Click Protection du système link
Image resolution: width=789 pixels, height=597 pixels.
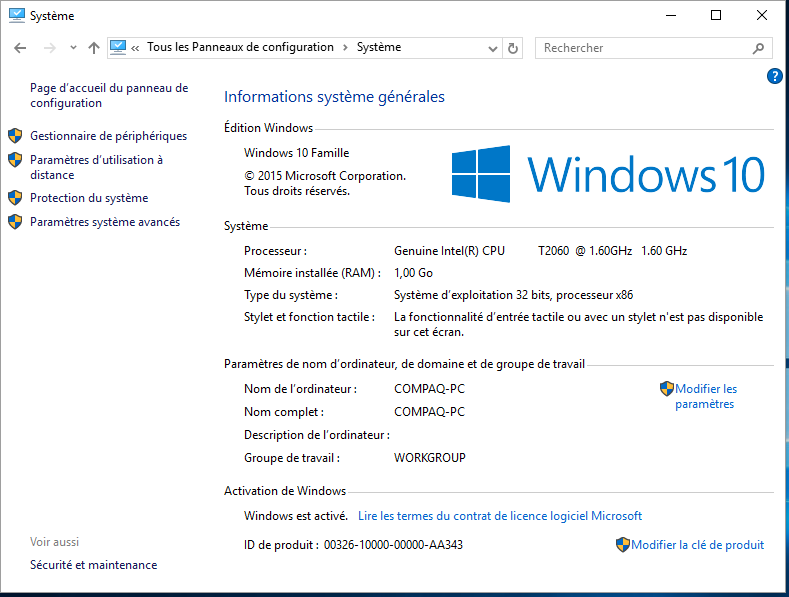tap(89, 198)
